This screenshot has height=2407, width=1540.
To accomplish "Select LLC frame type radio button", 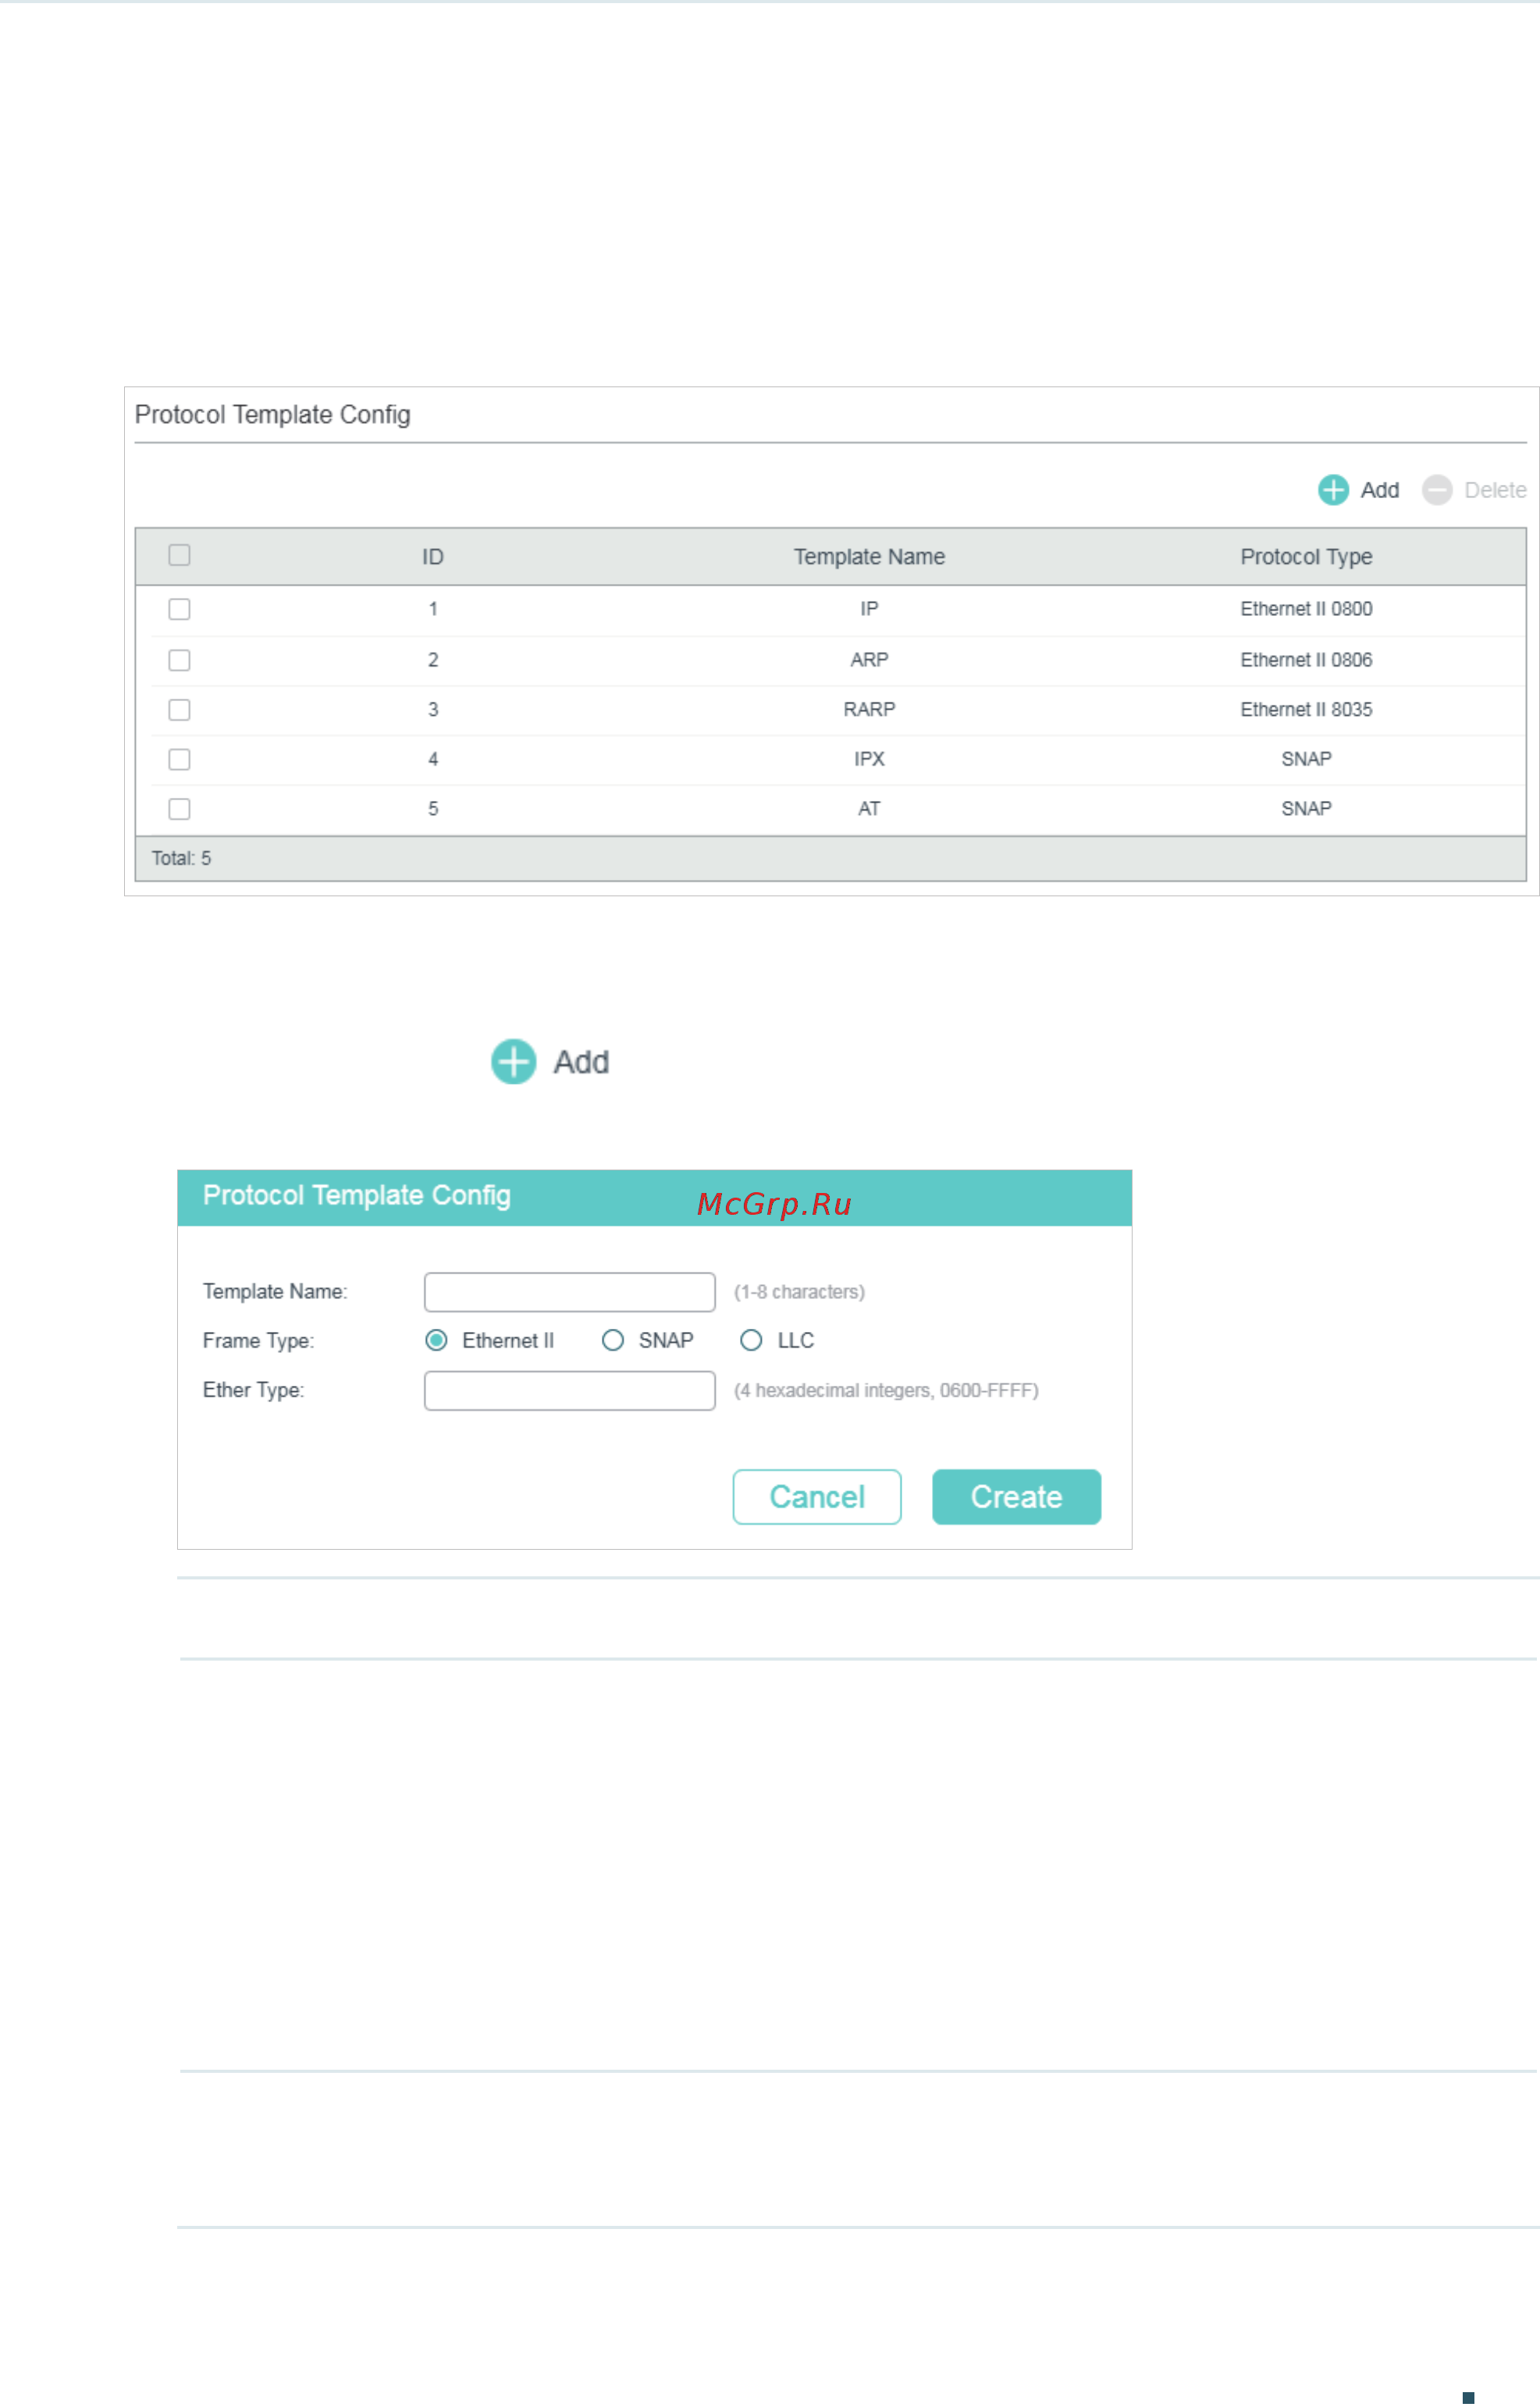I will point(751,1341).
